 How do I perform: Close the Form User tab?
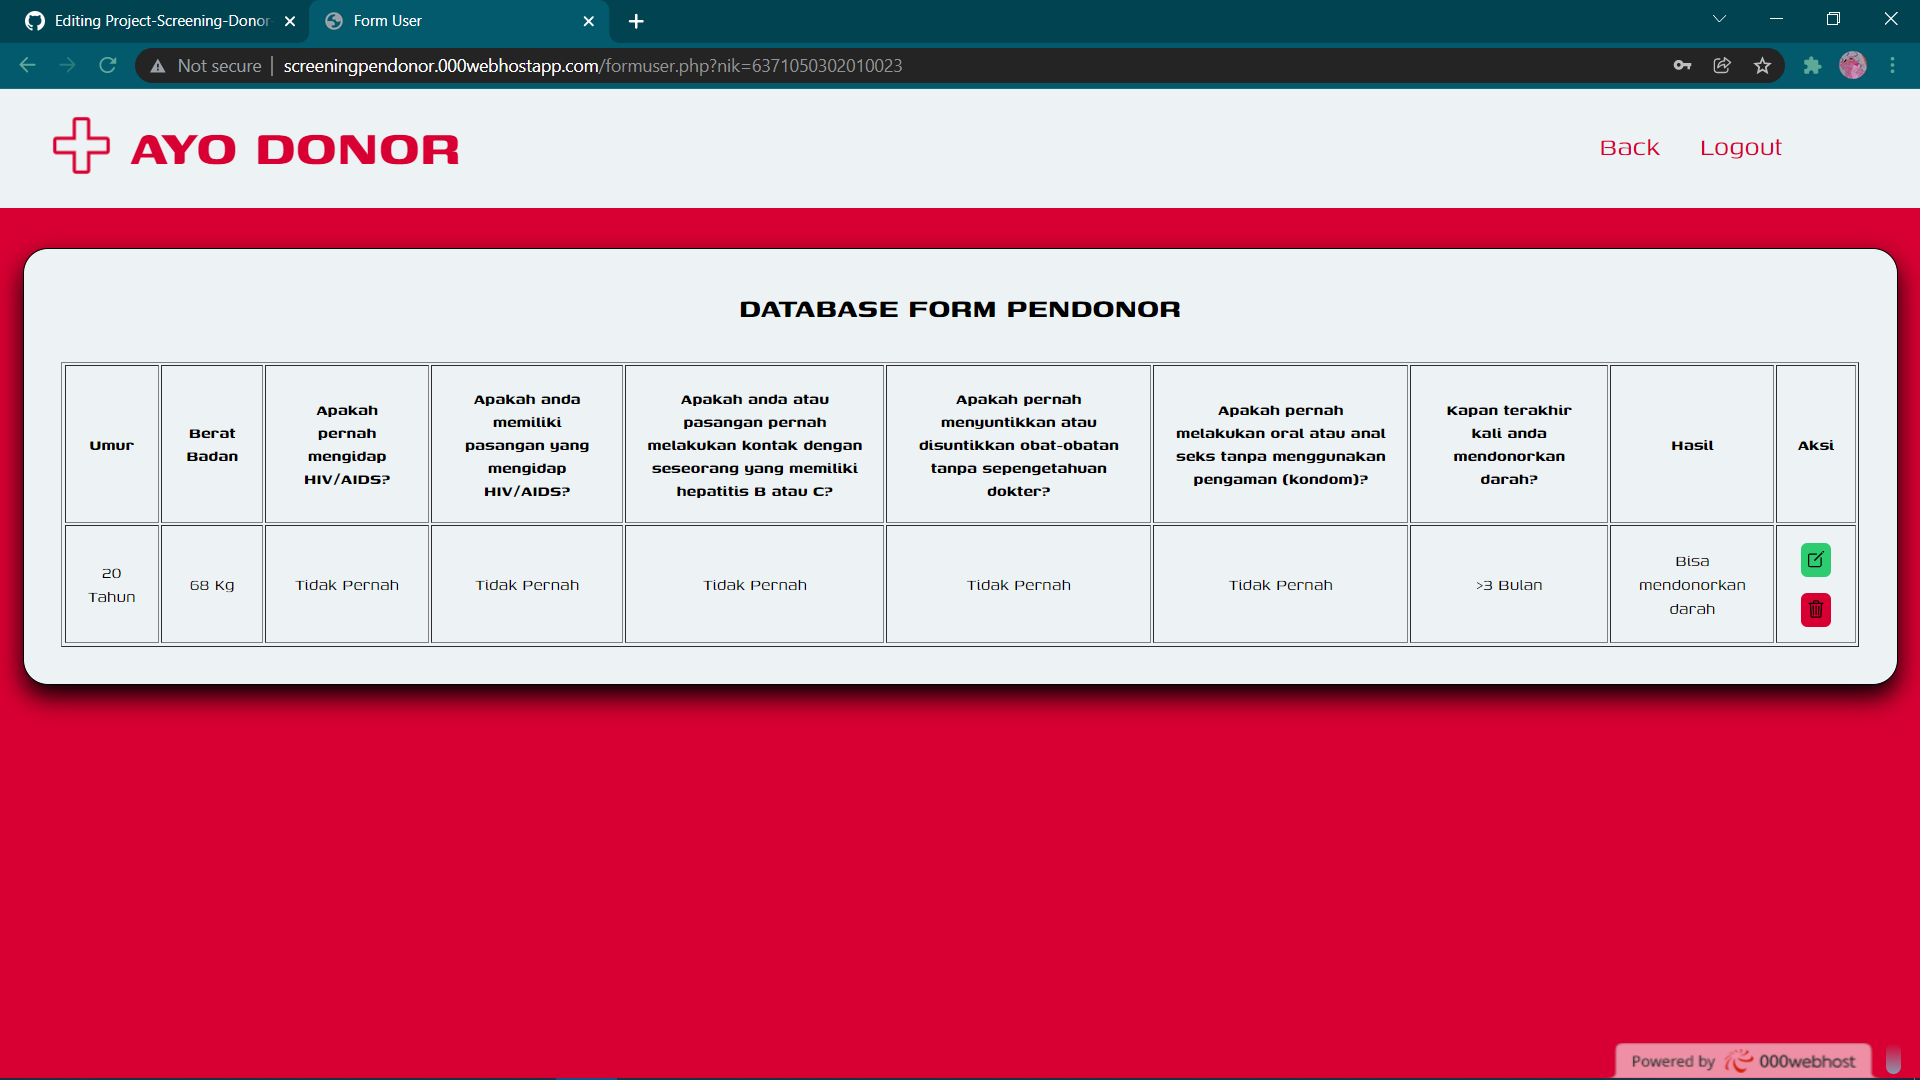coord(588,21)
